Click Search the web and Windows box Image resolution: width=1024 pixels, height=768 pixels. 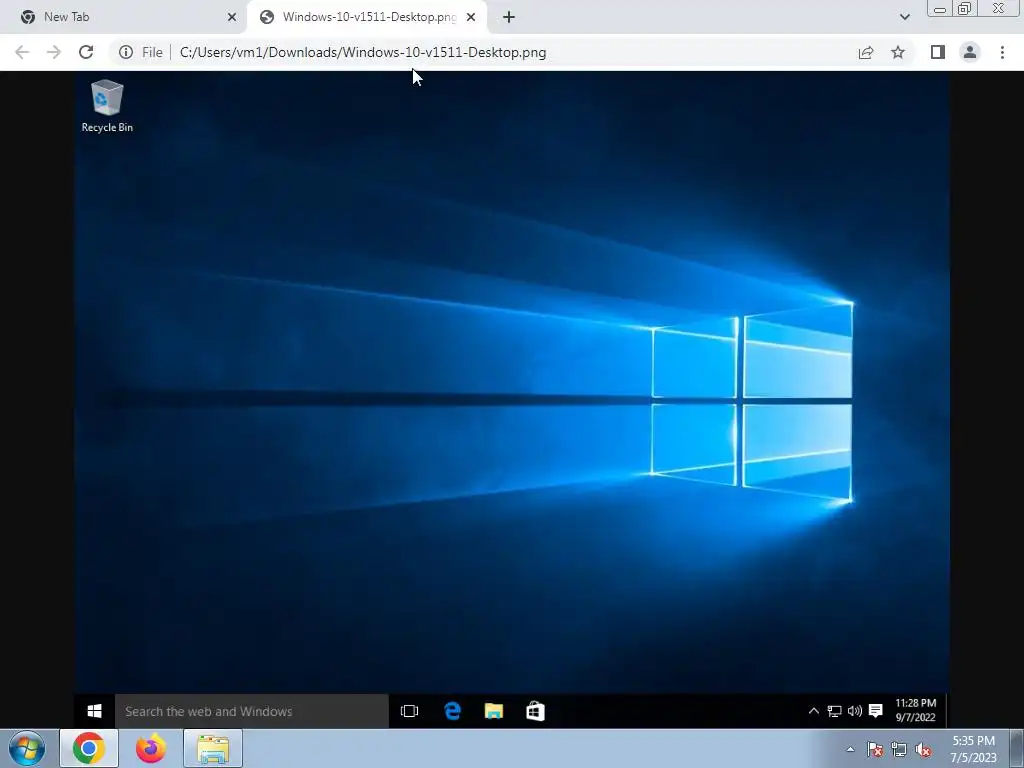pyautogui.click(x=251, y=711)
